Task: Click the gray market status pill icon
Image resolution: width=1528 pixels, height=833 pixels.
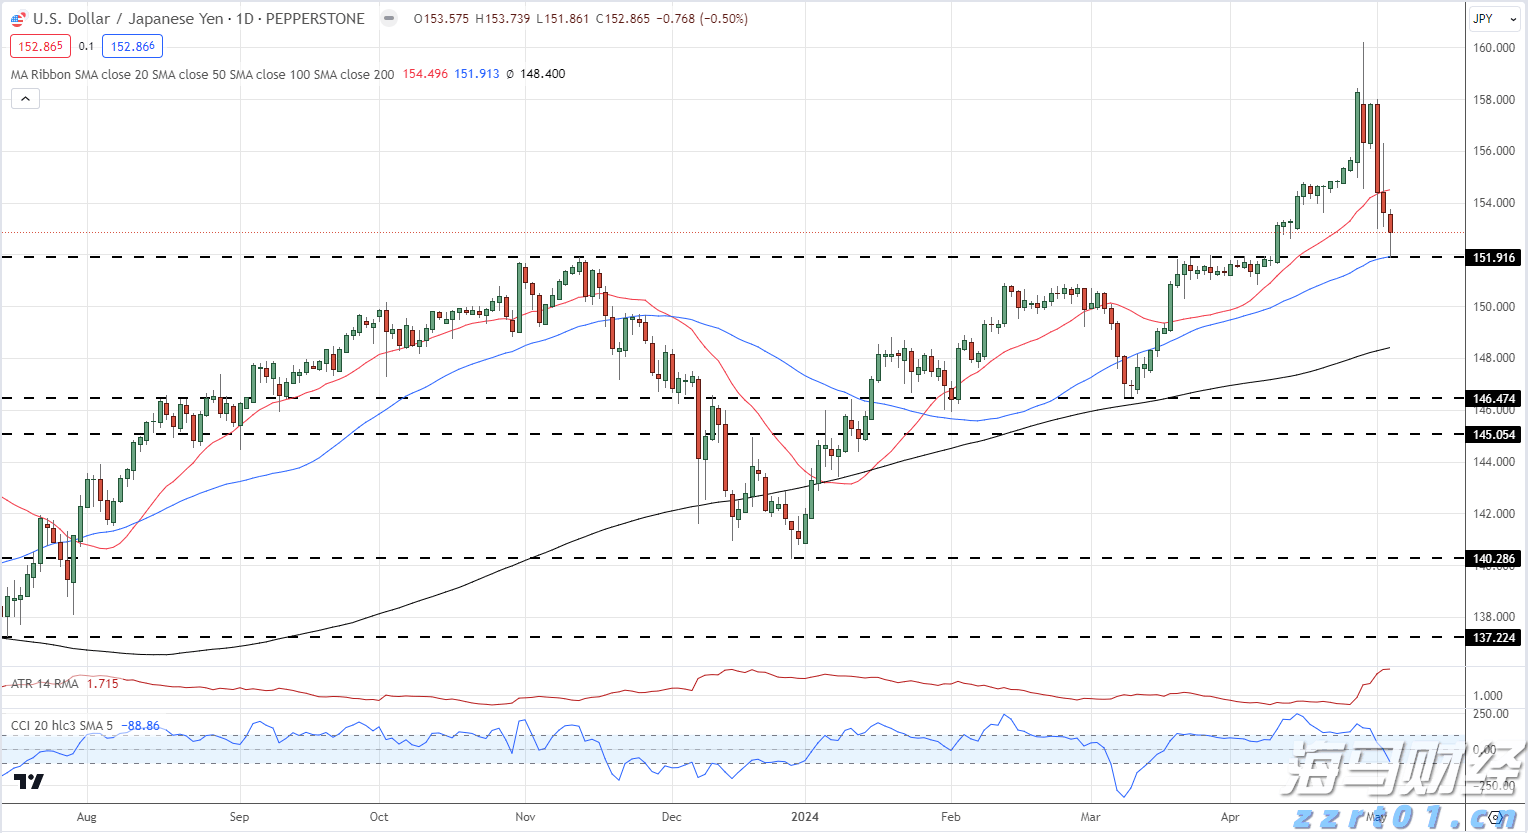Action: 389,18
